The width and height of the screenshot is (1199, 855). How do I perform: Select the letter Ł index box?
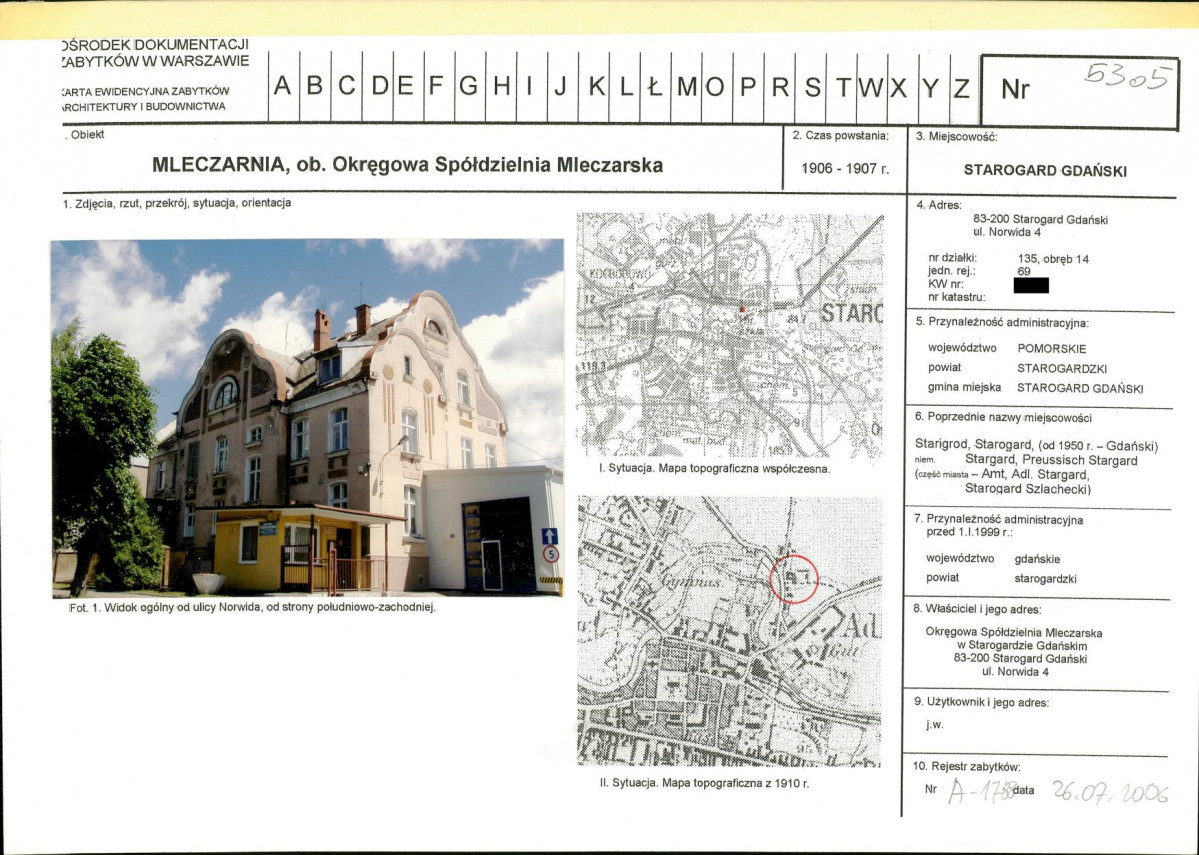655,87
